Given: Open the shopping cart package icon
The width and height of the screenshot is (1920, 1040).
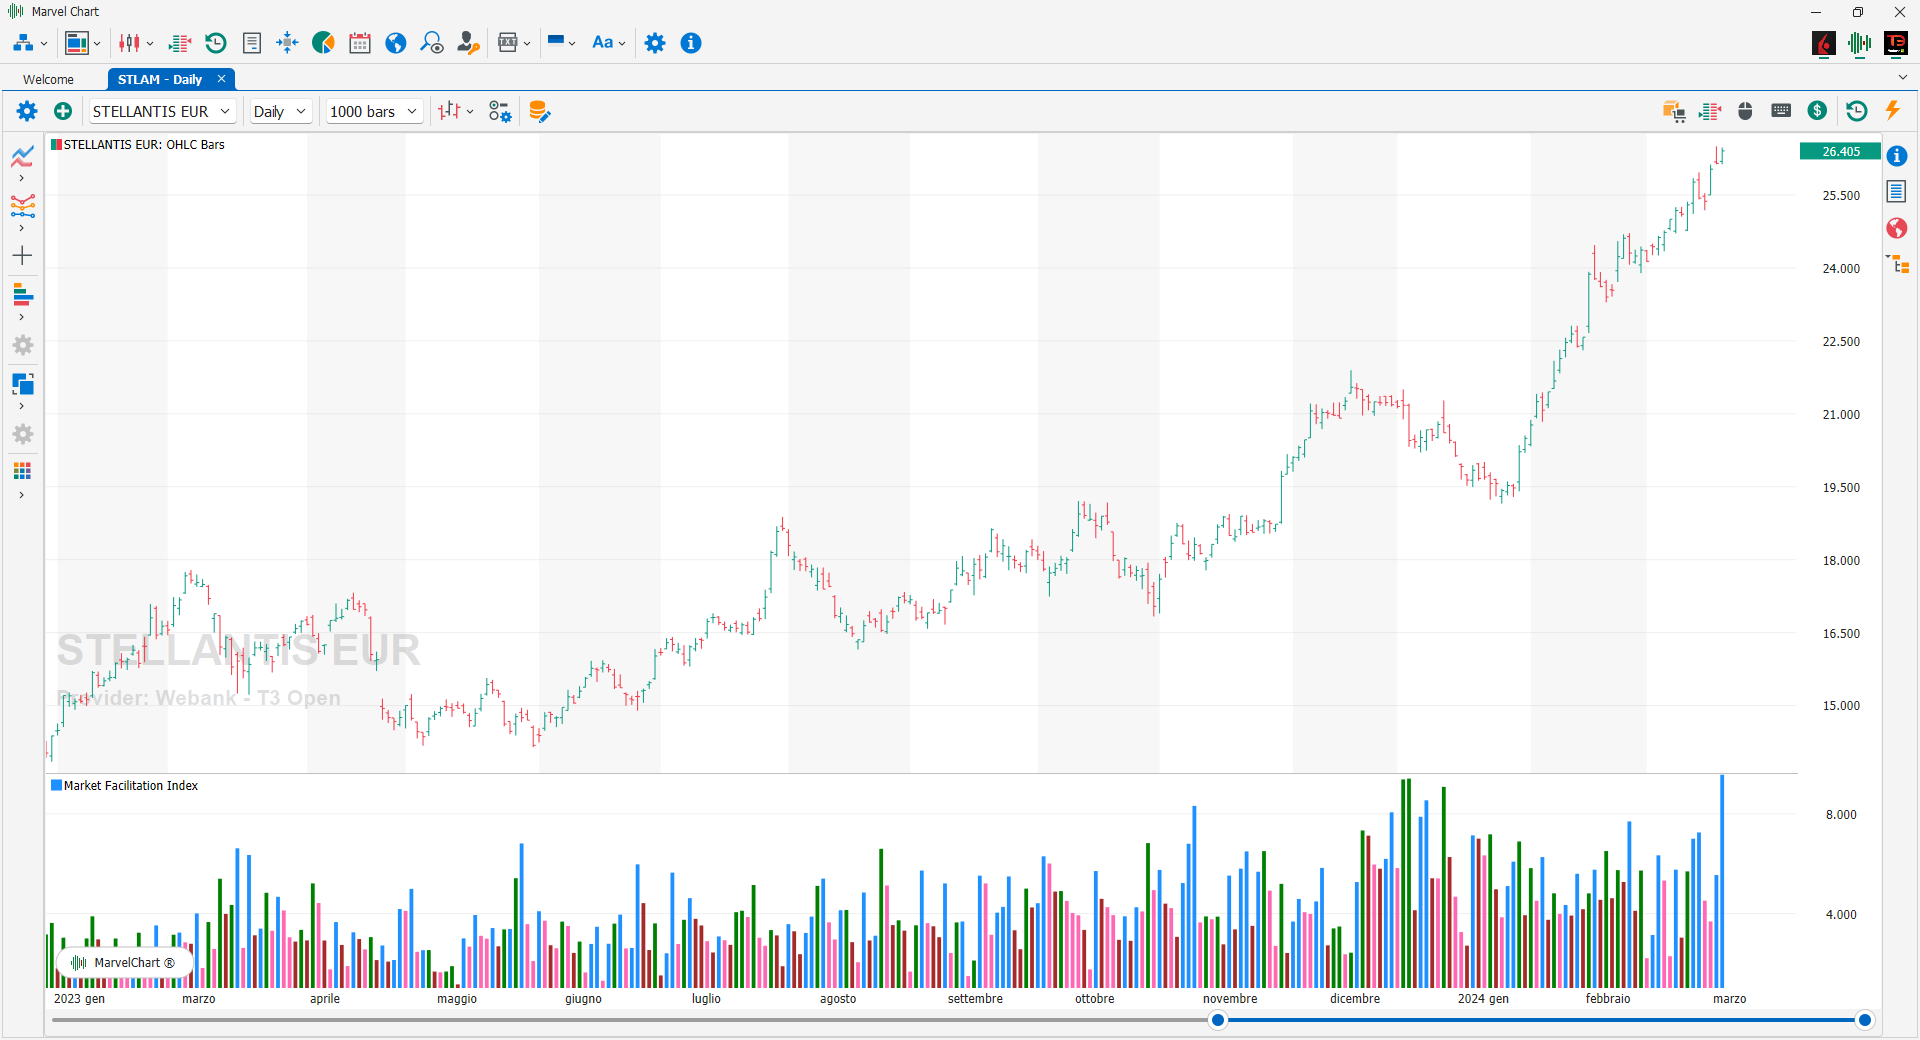Looking at the screenshot, I should (1674, 111).
